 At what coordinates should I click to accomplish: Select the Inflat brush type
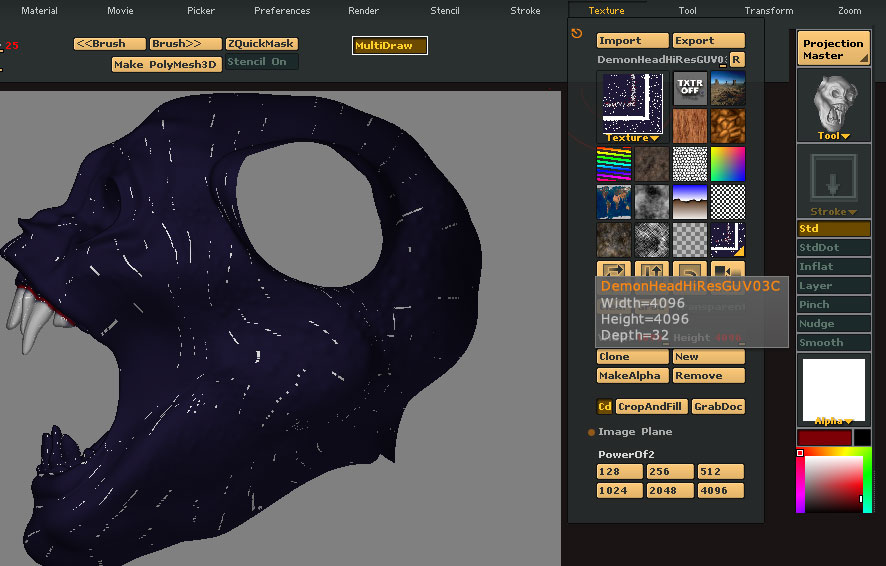833,267
